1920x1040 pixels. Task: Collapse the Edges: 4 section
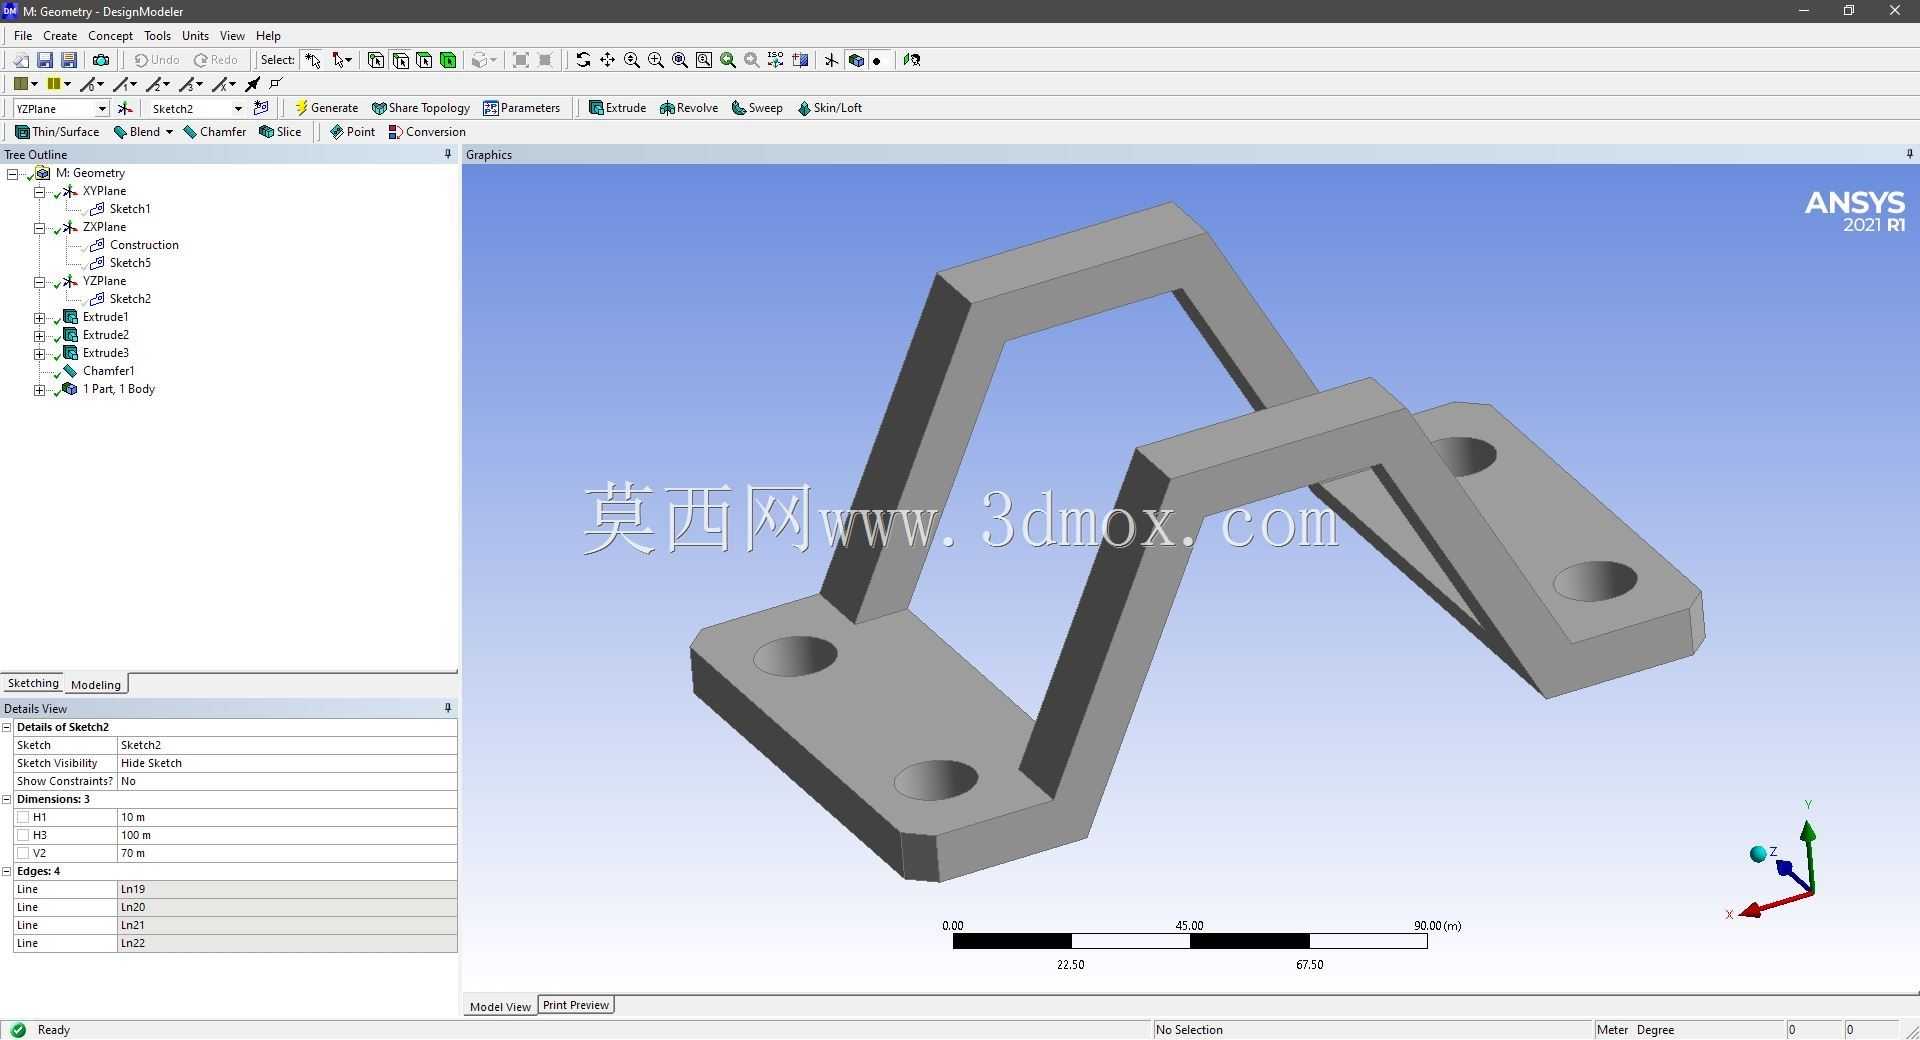(7, 871)
